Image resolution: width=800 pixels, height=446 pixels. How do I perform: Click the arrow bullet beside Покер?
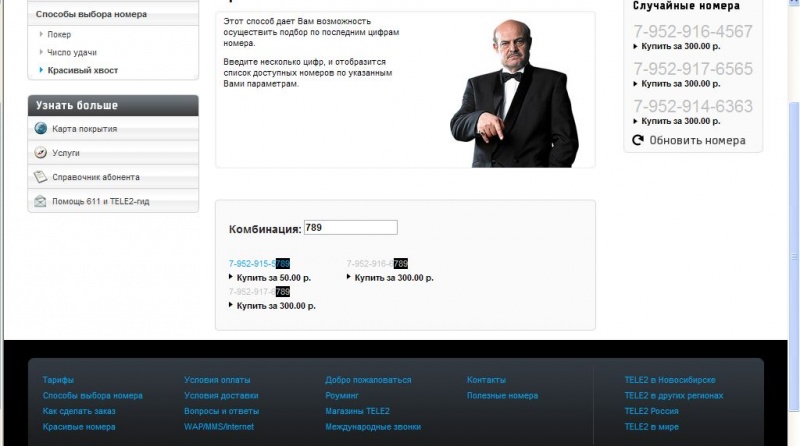(x=41, y=34)
